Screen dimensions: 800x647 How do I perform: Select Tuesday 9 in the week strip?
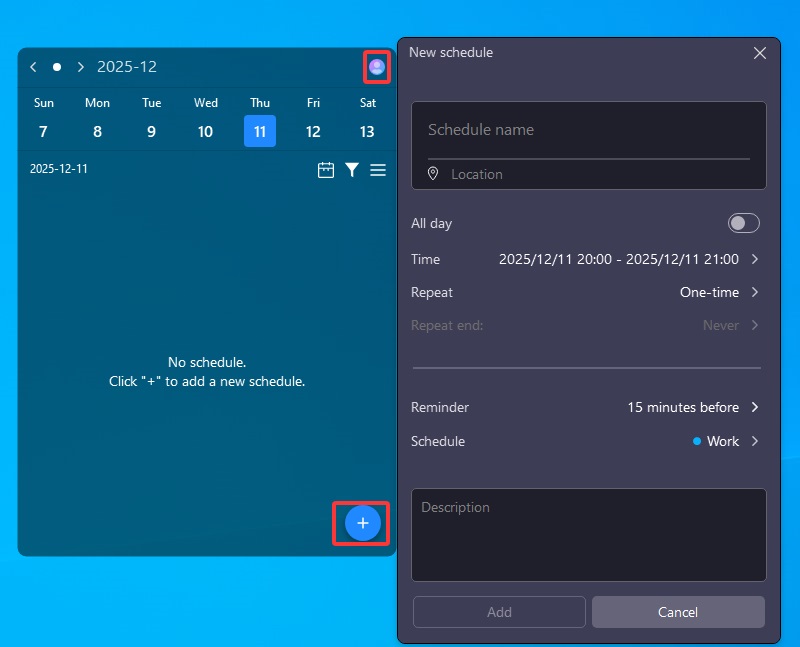tap(151, 131)
